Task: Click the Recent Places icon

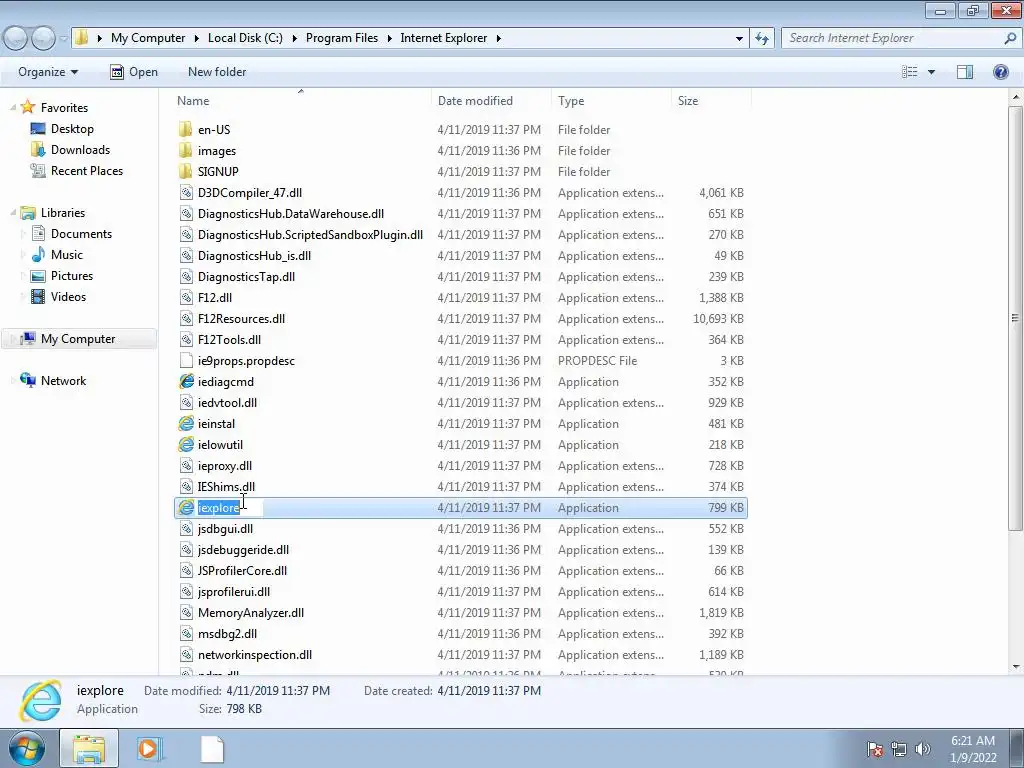Action: 38,170
